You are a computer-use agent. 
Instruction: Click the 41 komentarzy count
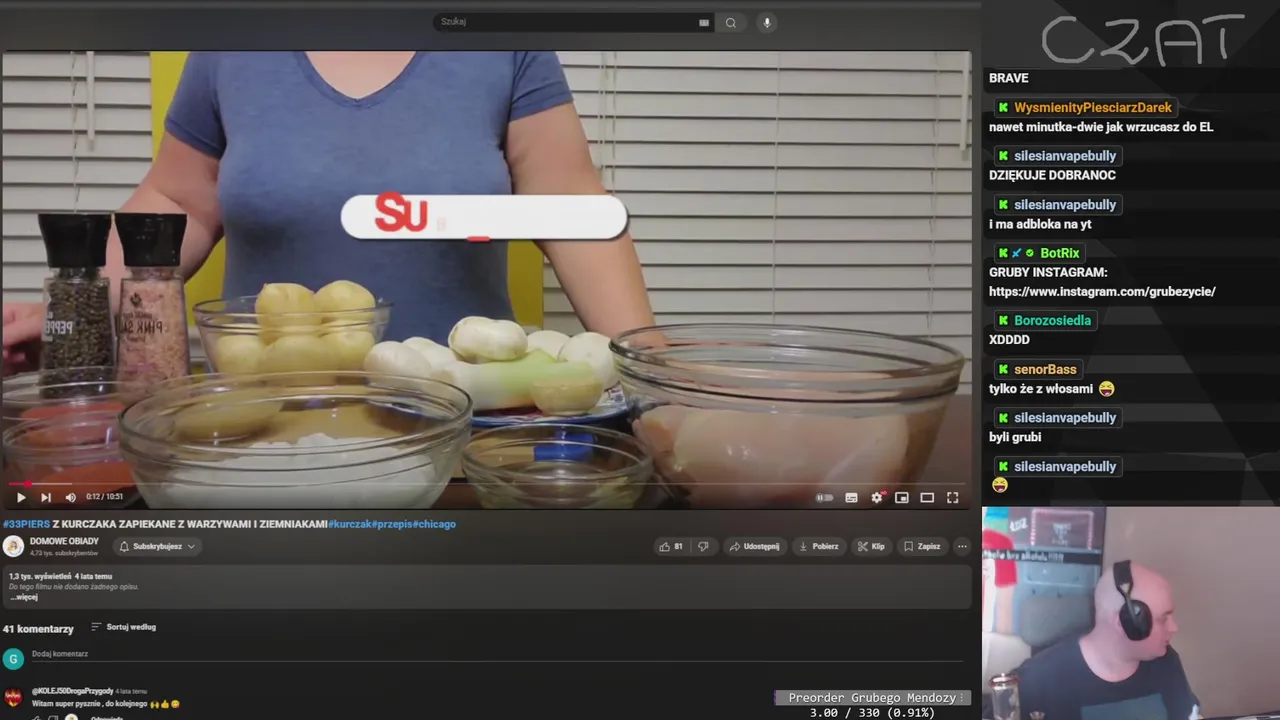[x=38, y=629]
